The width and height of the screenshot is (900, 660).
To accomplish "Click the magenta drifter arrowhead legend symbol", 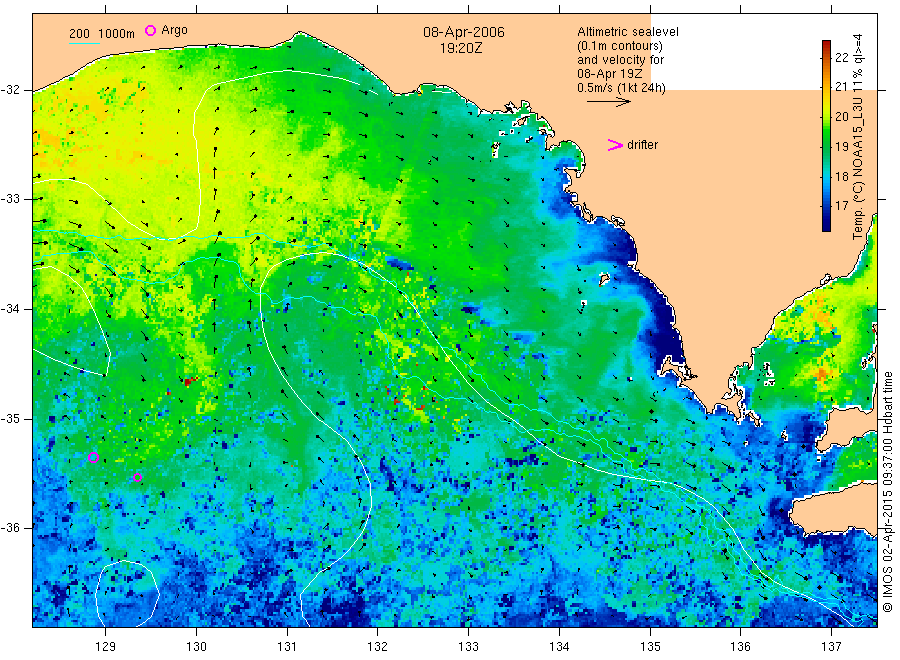I will coord(615,145).
